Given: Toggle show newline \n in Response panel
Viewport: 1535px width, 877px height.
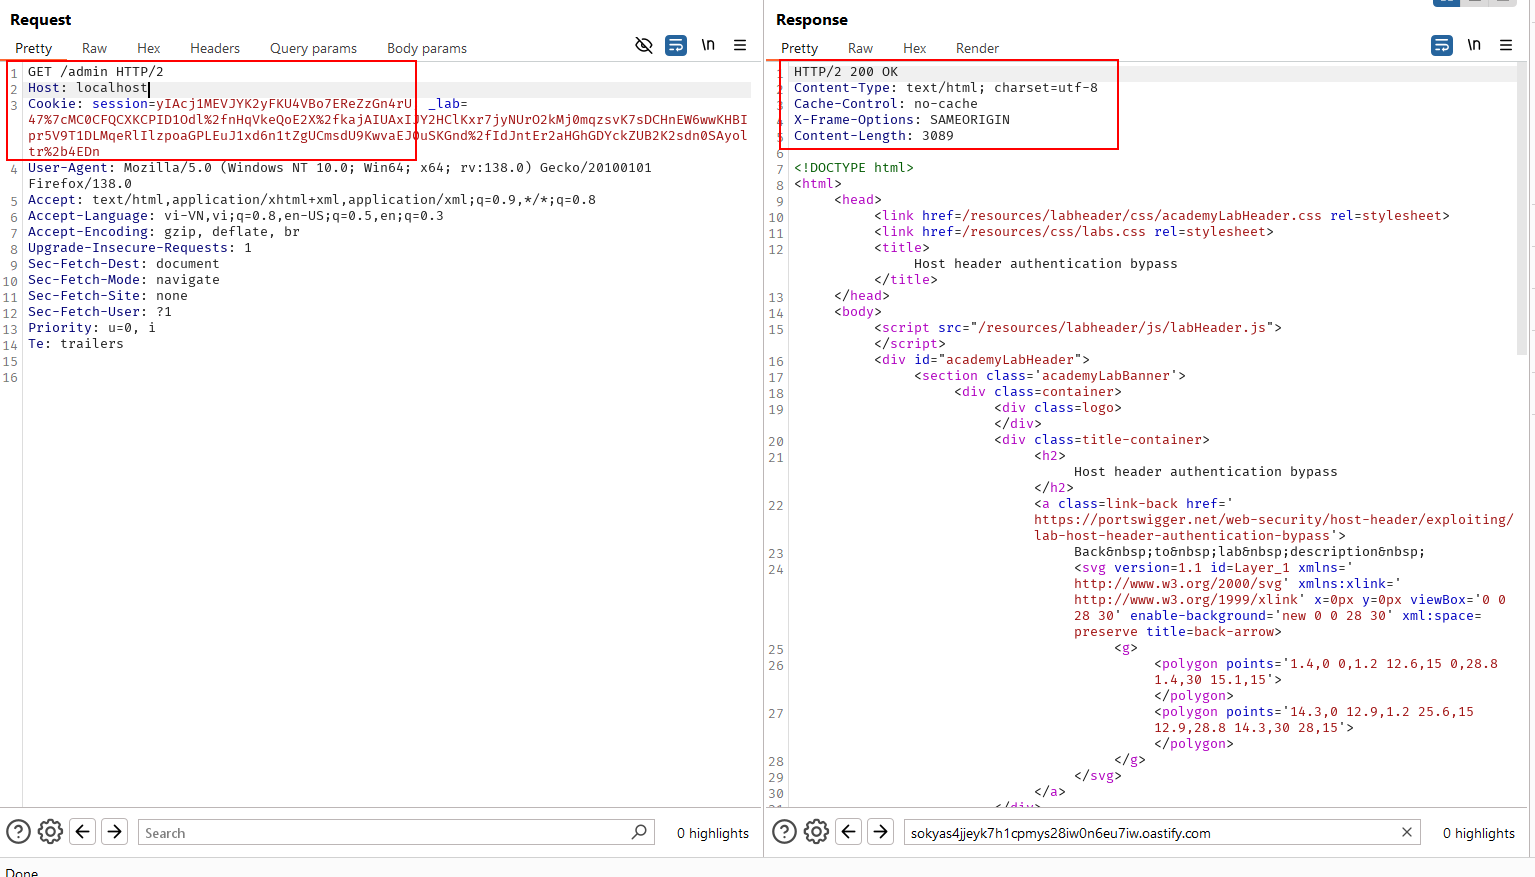Looking at the screenshot, I should pos(1474,45).
